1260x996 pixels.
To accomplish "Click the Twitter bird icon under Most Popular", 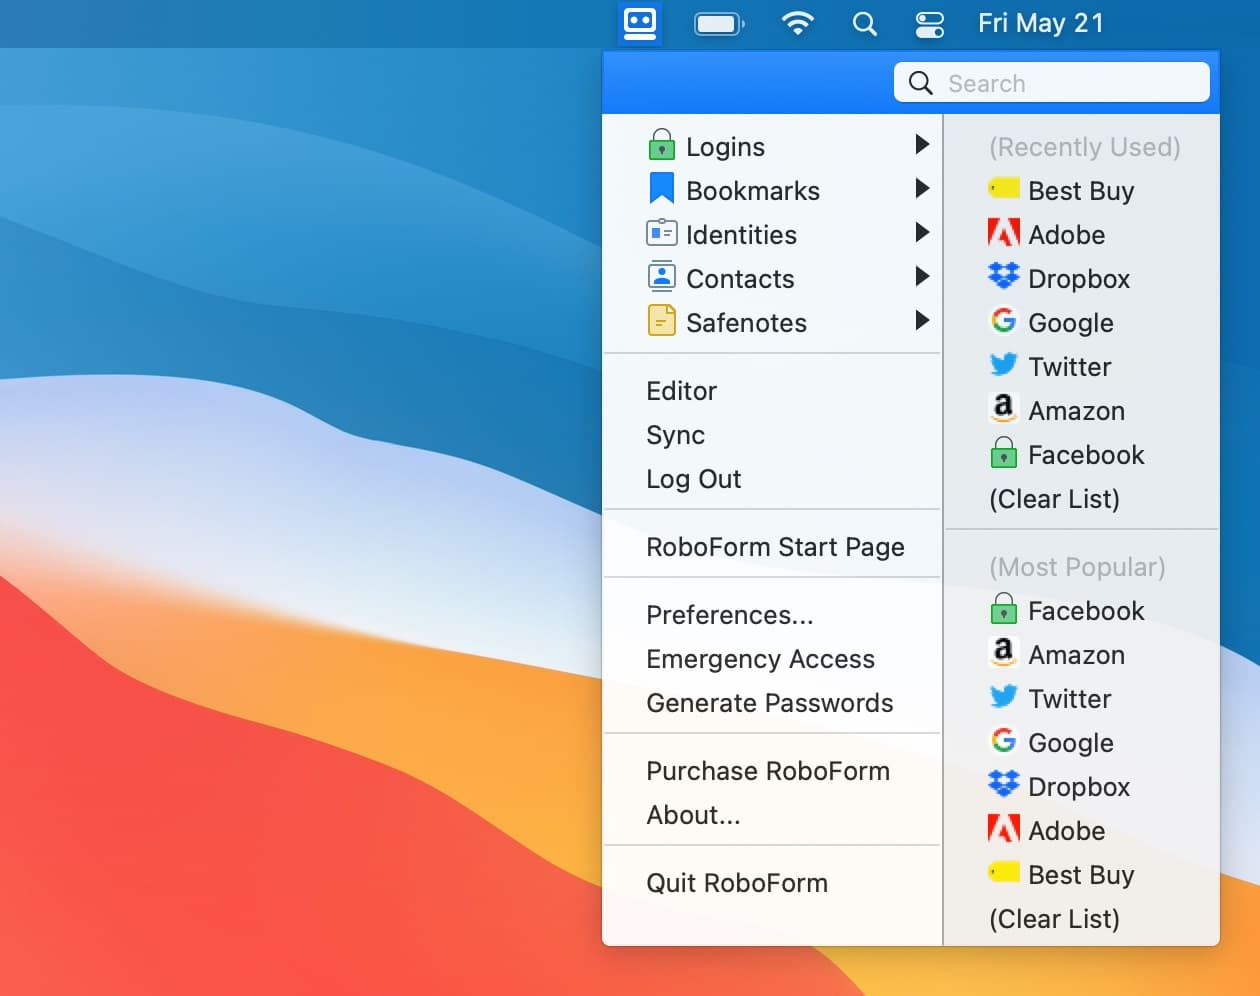I will pyautogui.click(x=1003, y=697).
